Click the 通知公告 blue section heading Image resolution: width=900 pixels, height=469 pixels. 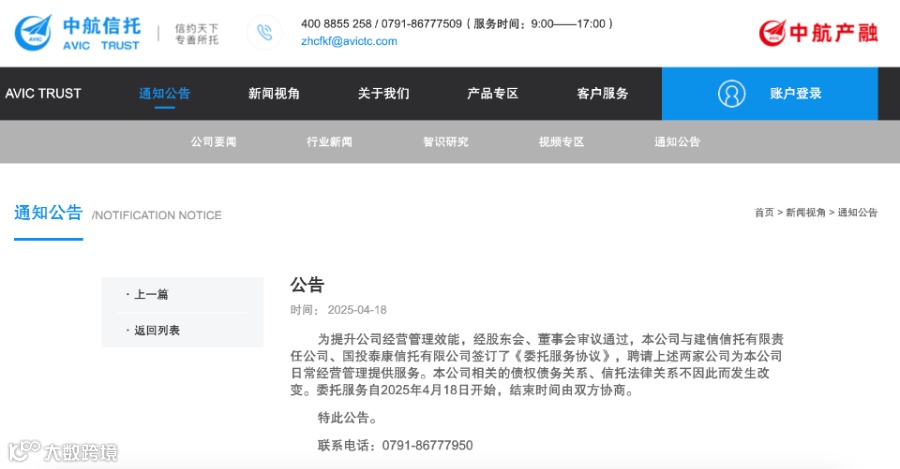[49, 213]
